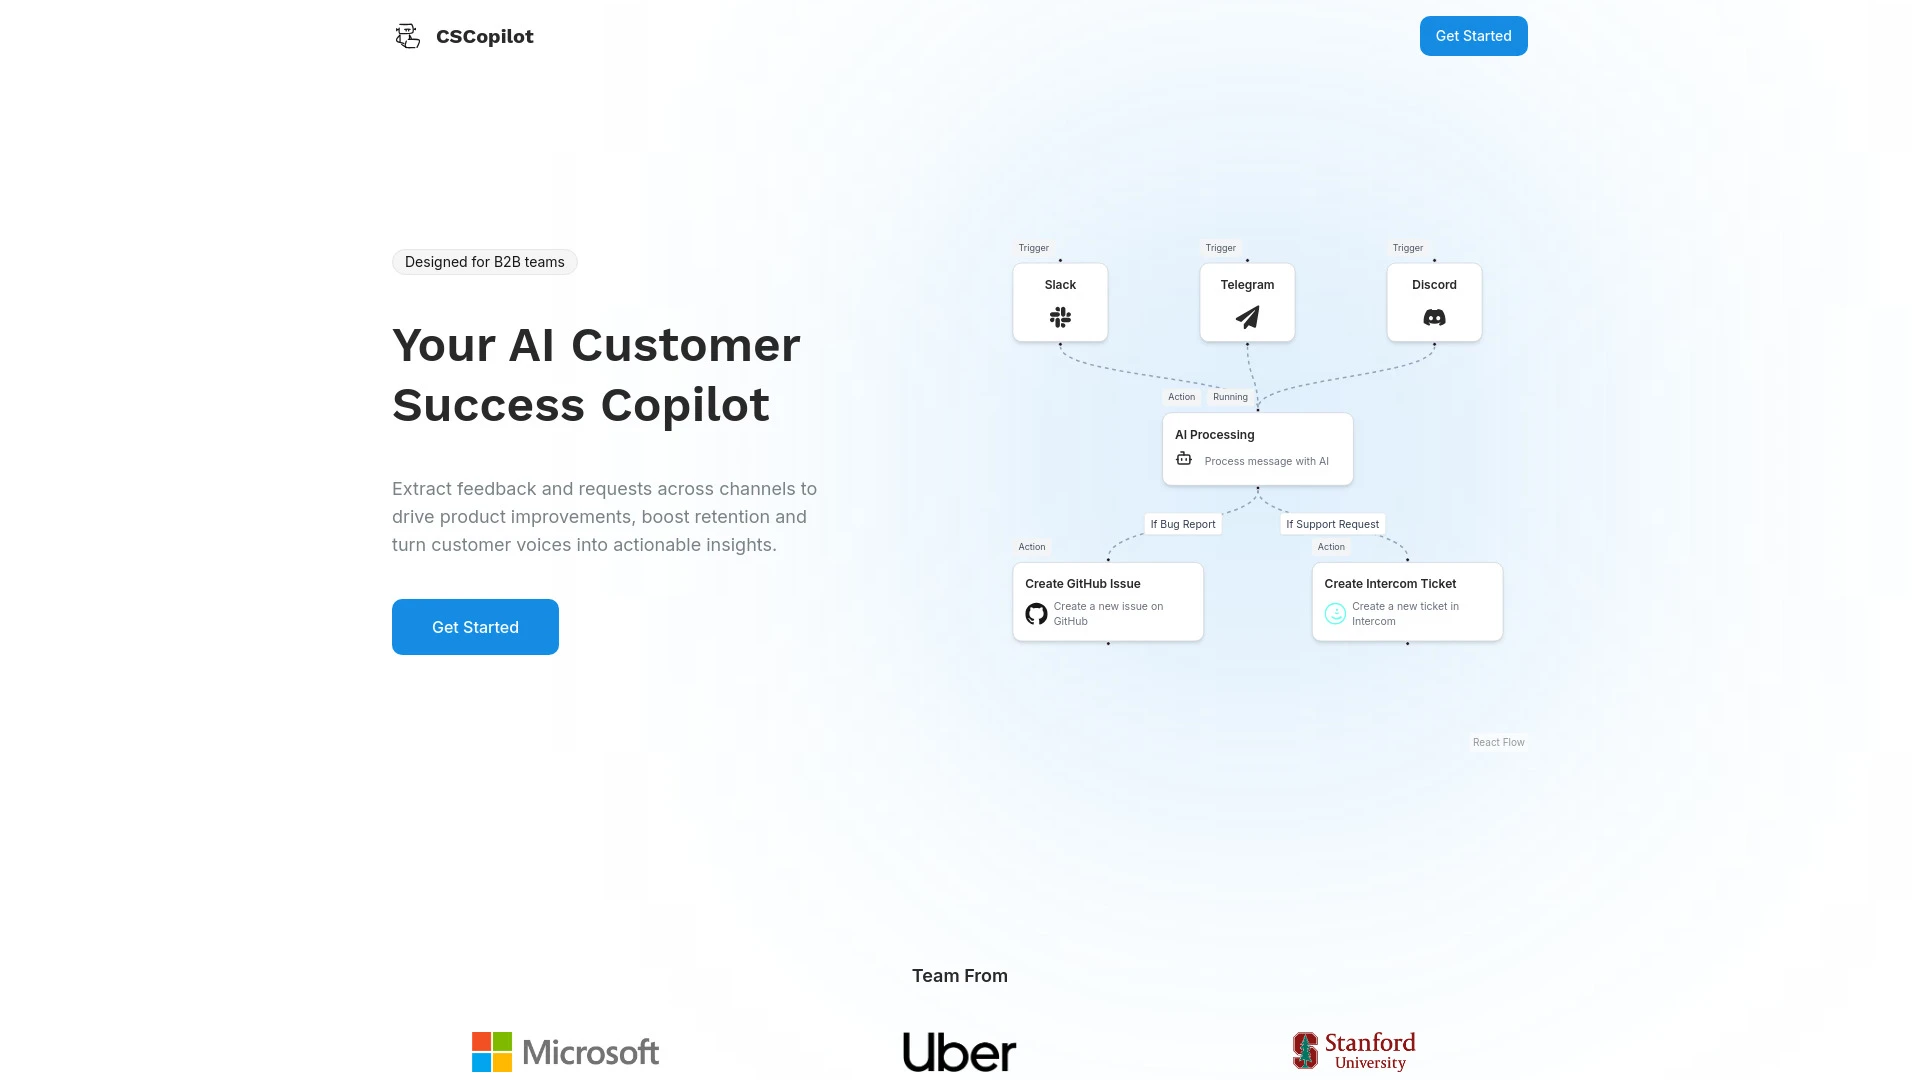Click the top-right Get Started button
This screenshot has height=1080, width=1920.
(x=1473, y=36)
